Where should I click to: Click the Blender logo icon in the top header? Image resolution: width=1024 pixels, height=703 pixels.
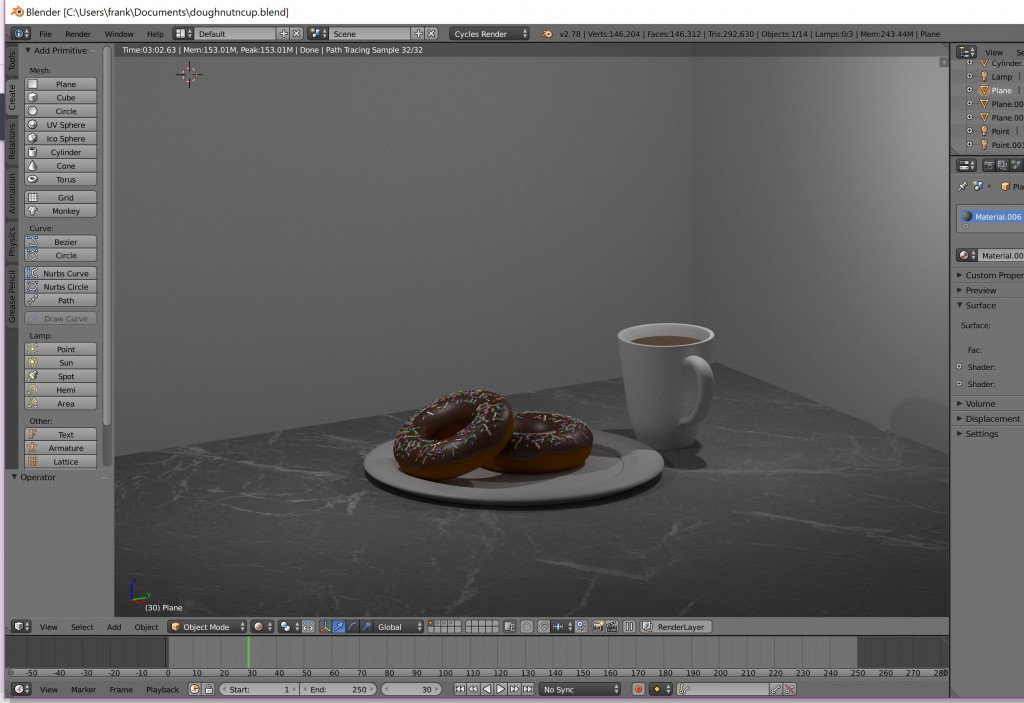click(17, 32)
